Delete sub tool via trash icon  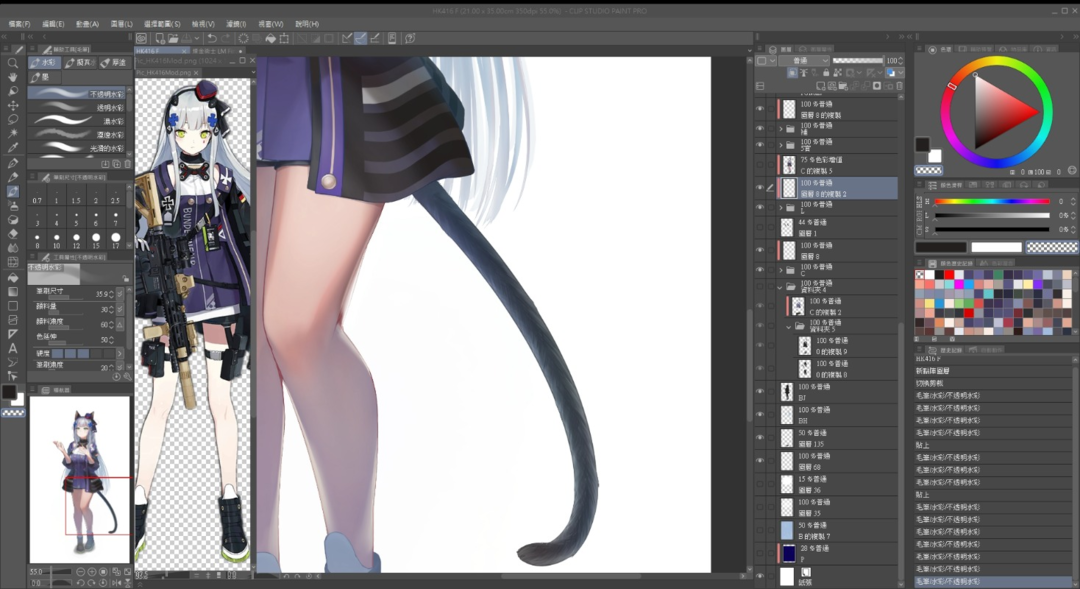tap(127, 164)
